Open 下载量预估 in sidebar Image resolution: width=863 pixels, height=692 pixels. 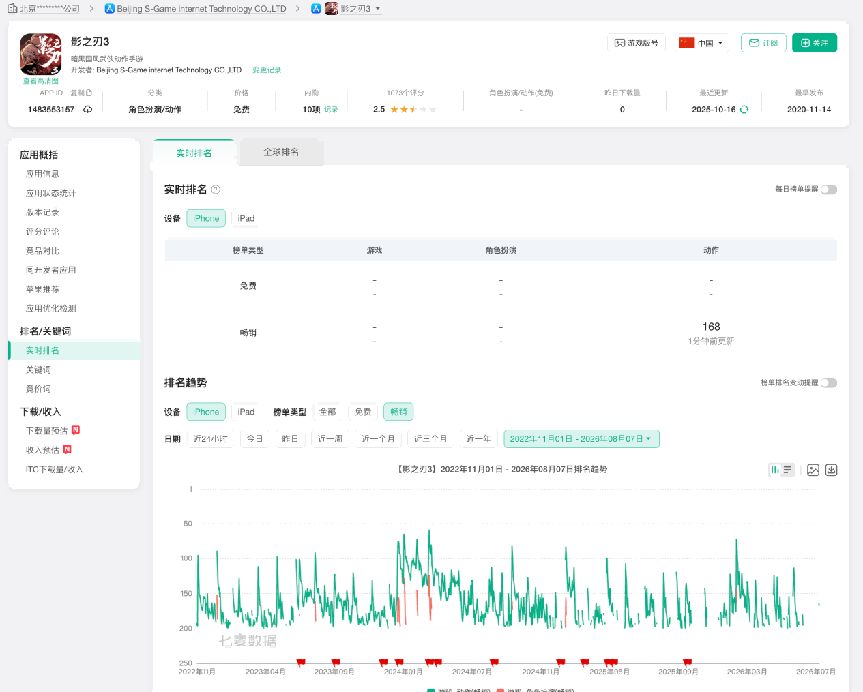(x=47, y=431)
